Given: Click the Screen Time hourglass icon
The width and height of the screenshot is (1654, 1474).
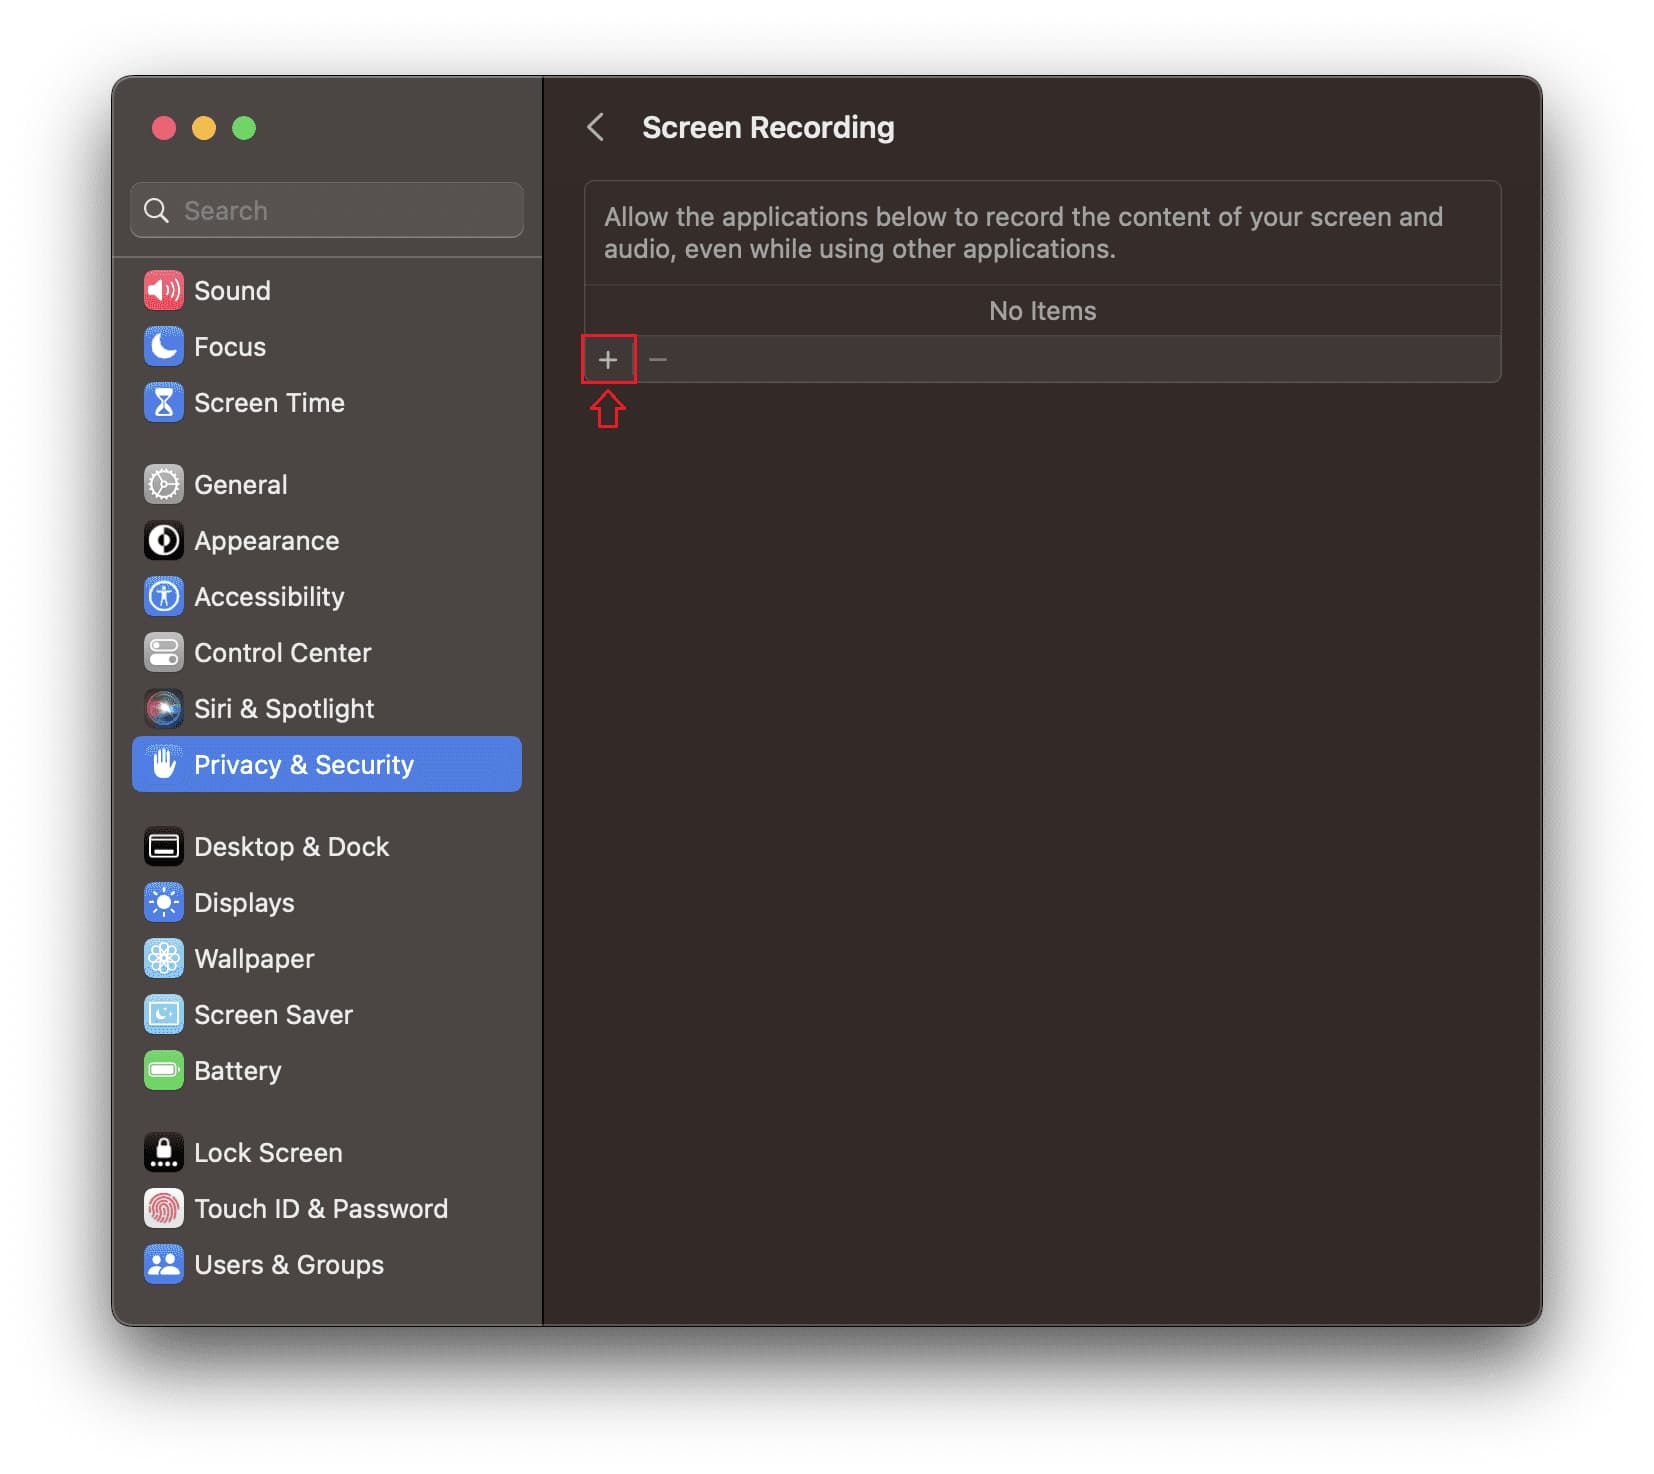Looking at the screenshot, I should [x=163, y=402].
